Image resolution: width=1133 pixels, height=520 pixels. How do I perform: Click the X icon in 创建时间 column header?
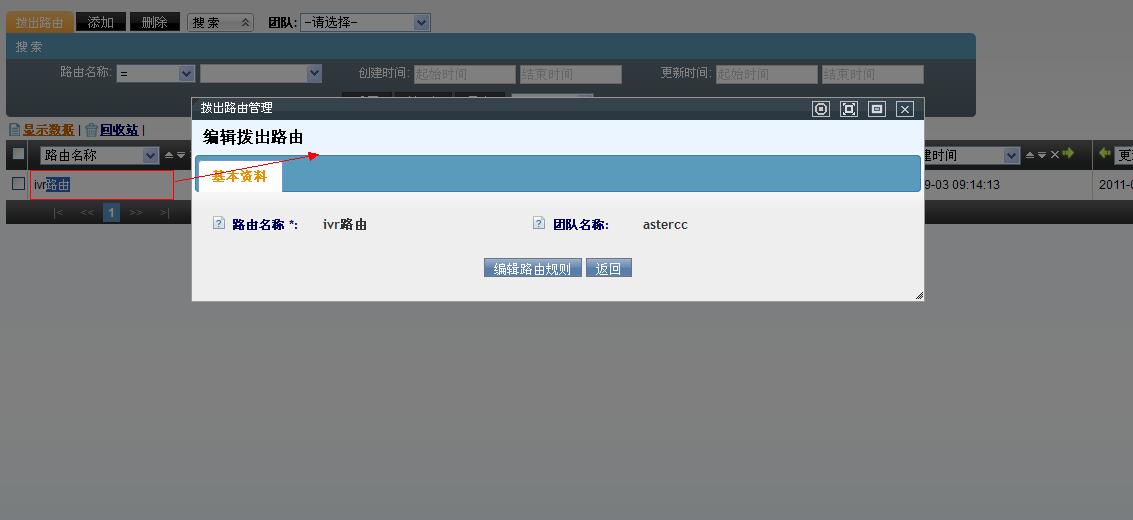tap(1054, 155)
